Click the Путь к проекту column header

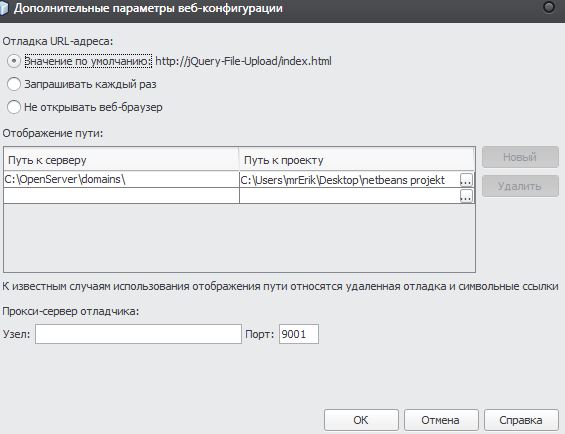tap(357, 159)
